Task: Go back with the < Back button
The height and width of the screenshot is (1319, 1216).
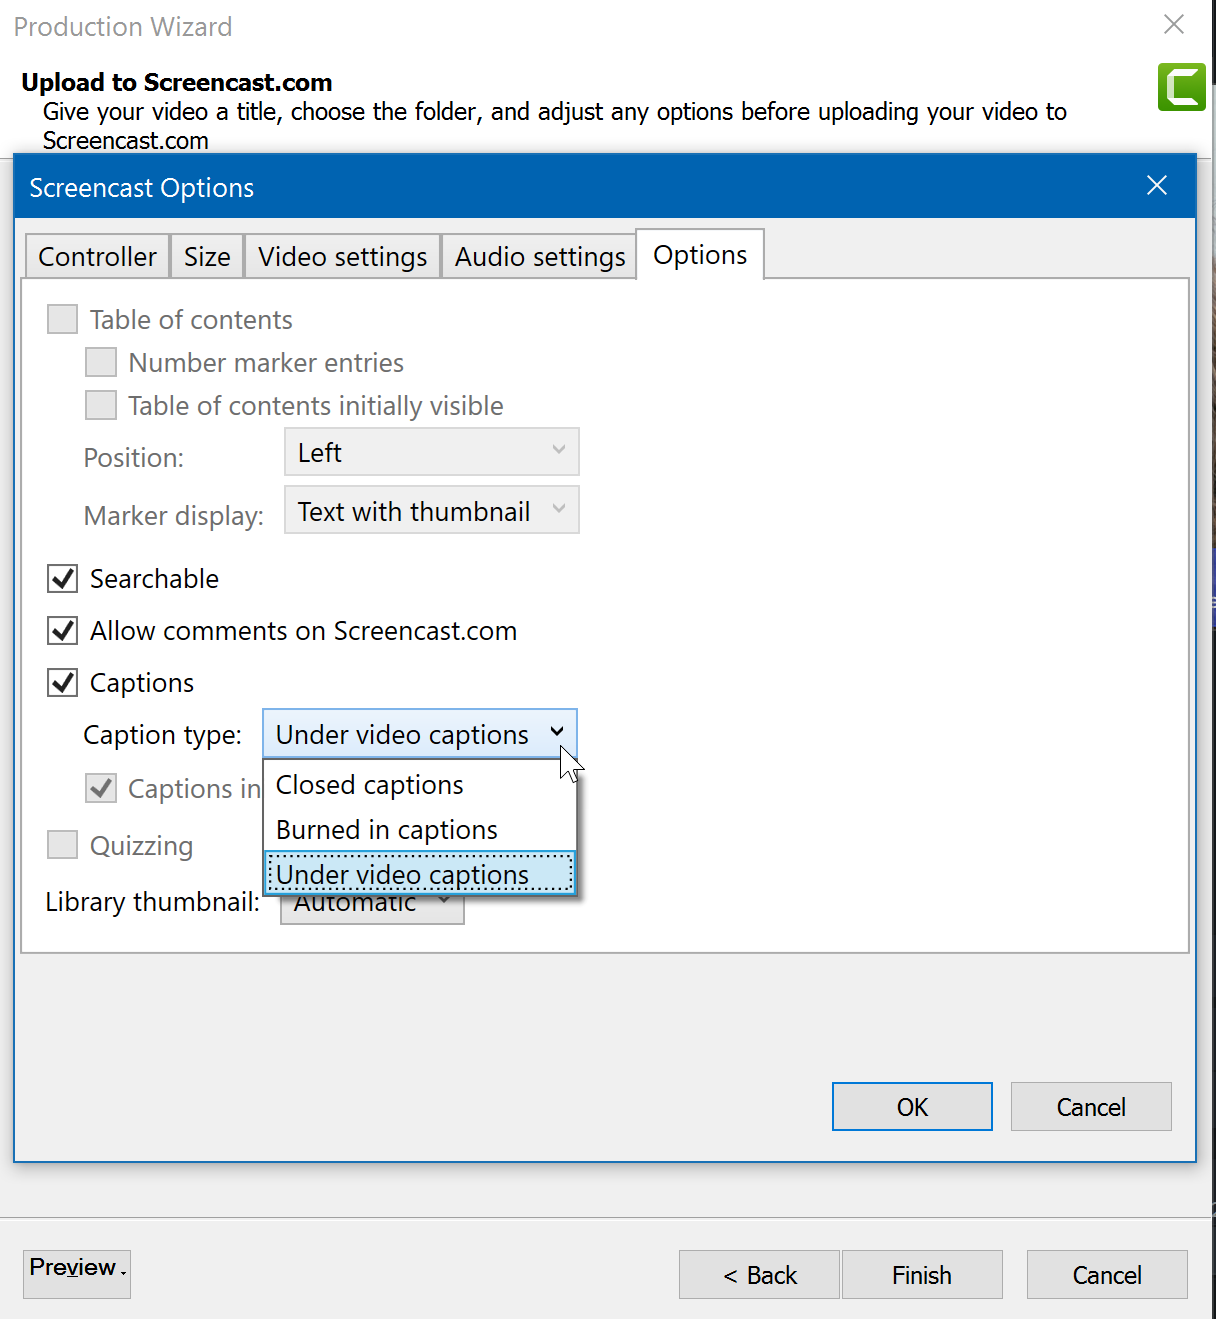Action: pos(760,1274)
